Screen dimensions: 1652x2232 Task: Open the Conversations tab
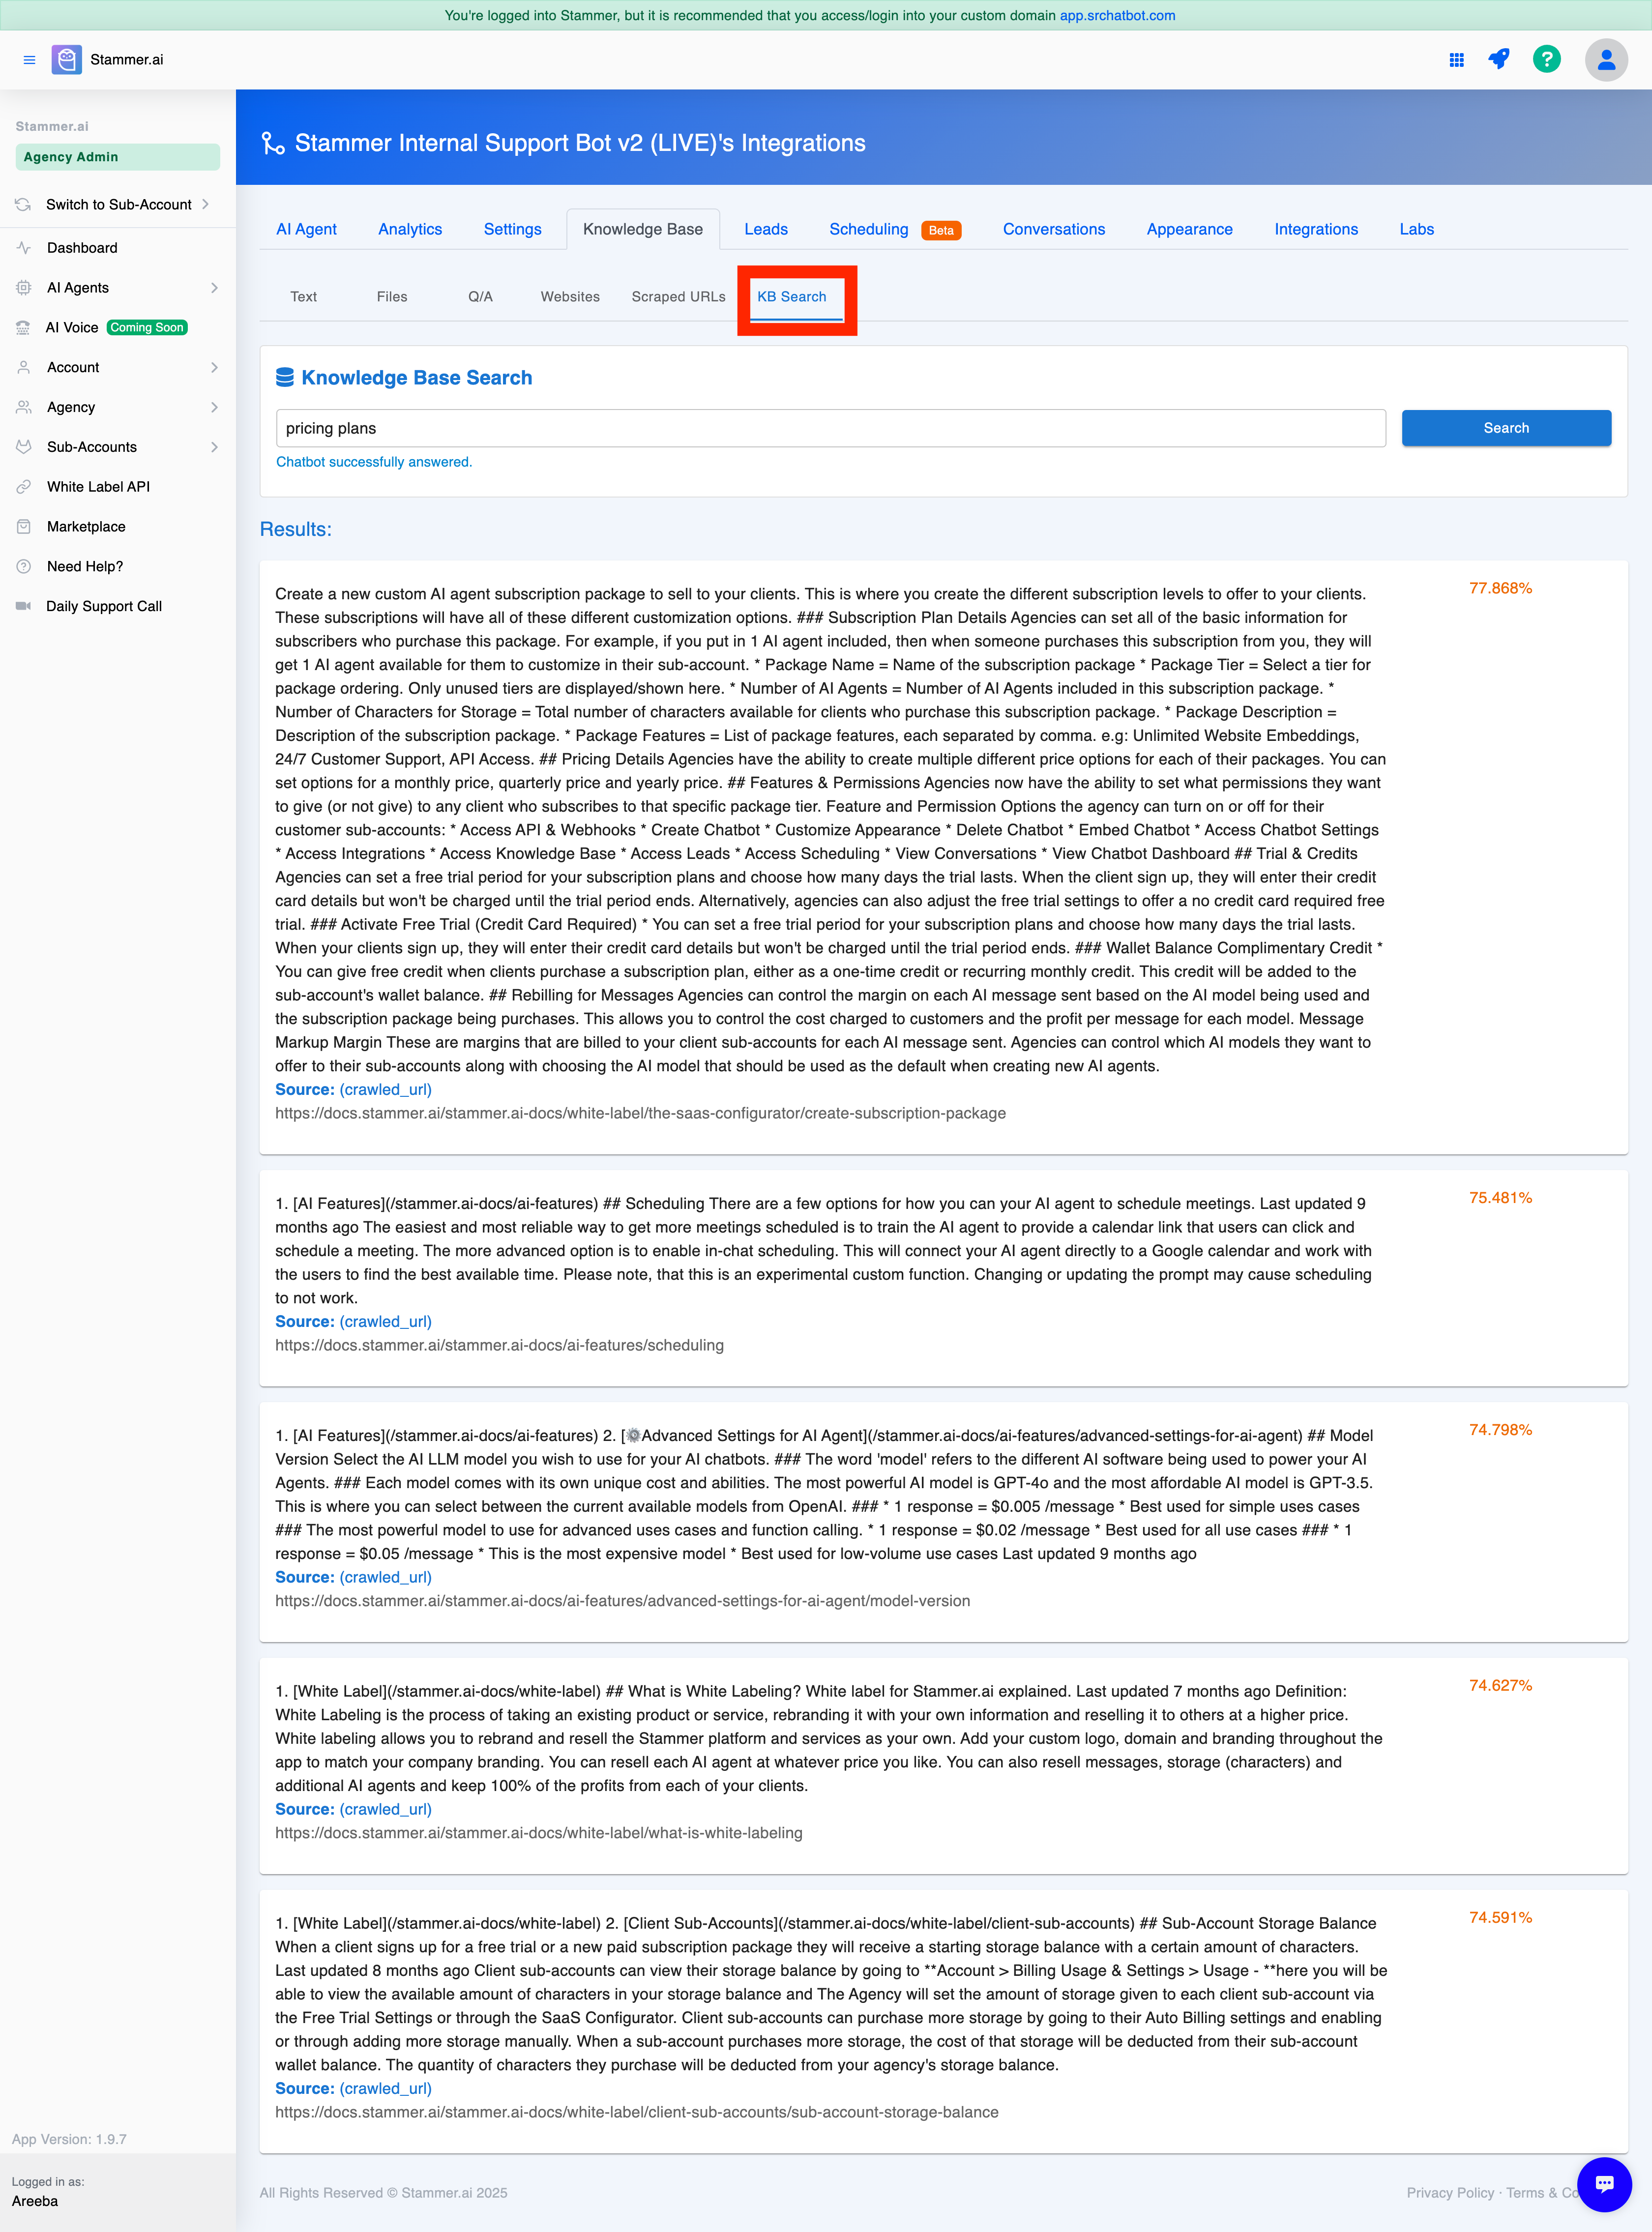pos(1054,229)
